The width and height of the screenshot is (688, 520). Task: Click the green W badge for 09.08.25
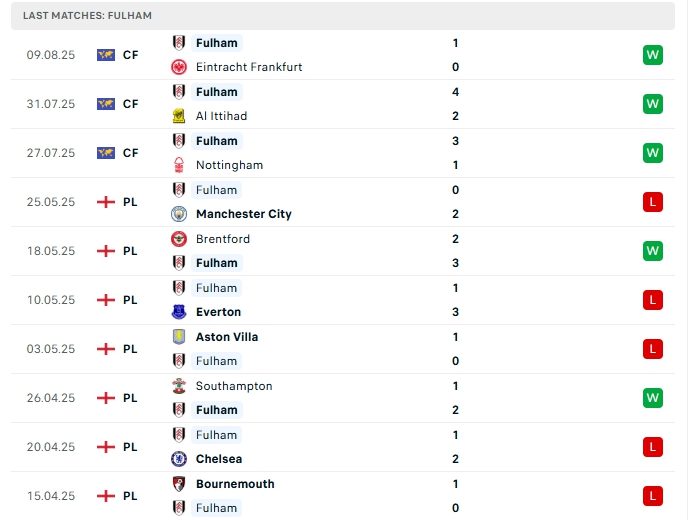tap(653, 55)
